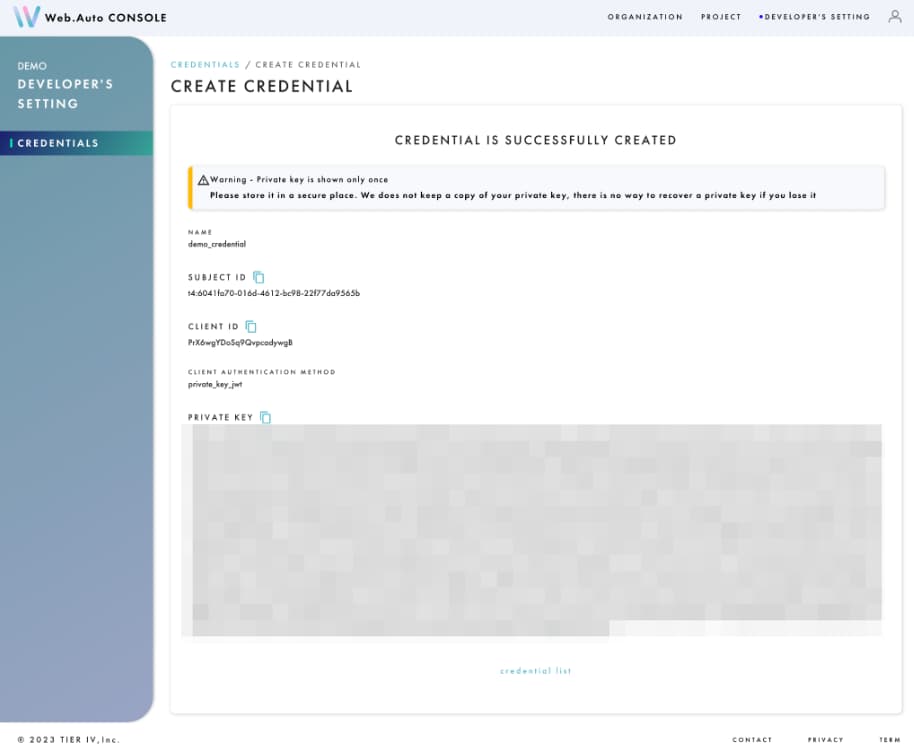Viewport: 914px width, 751px height.
Task: Open the PROJECT menu item
Action: (x=721, y=16)
